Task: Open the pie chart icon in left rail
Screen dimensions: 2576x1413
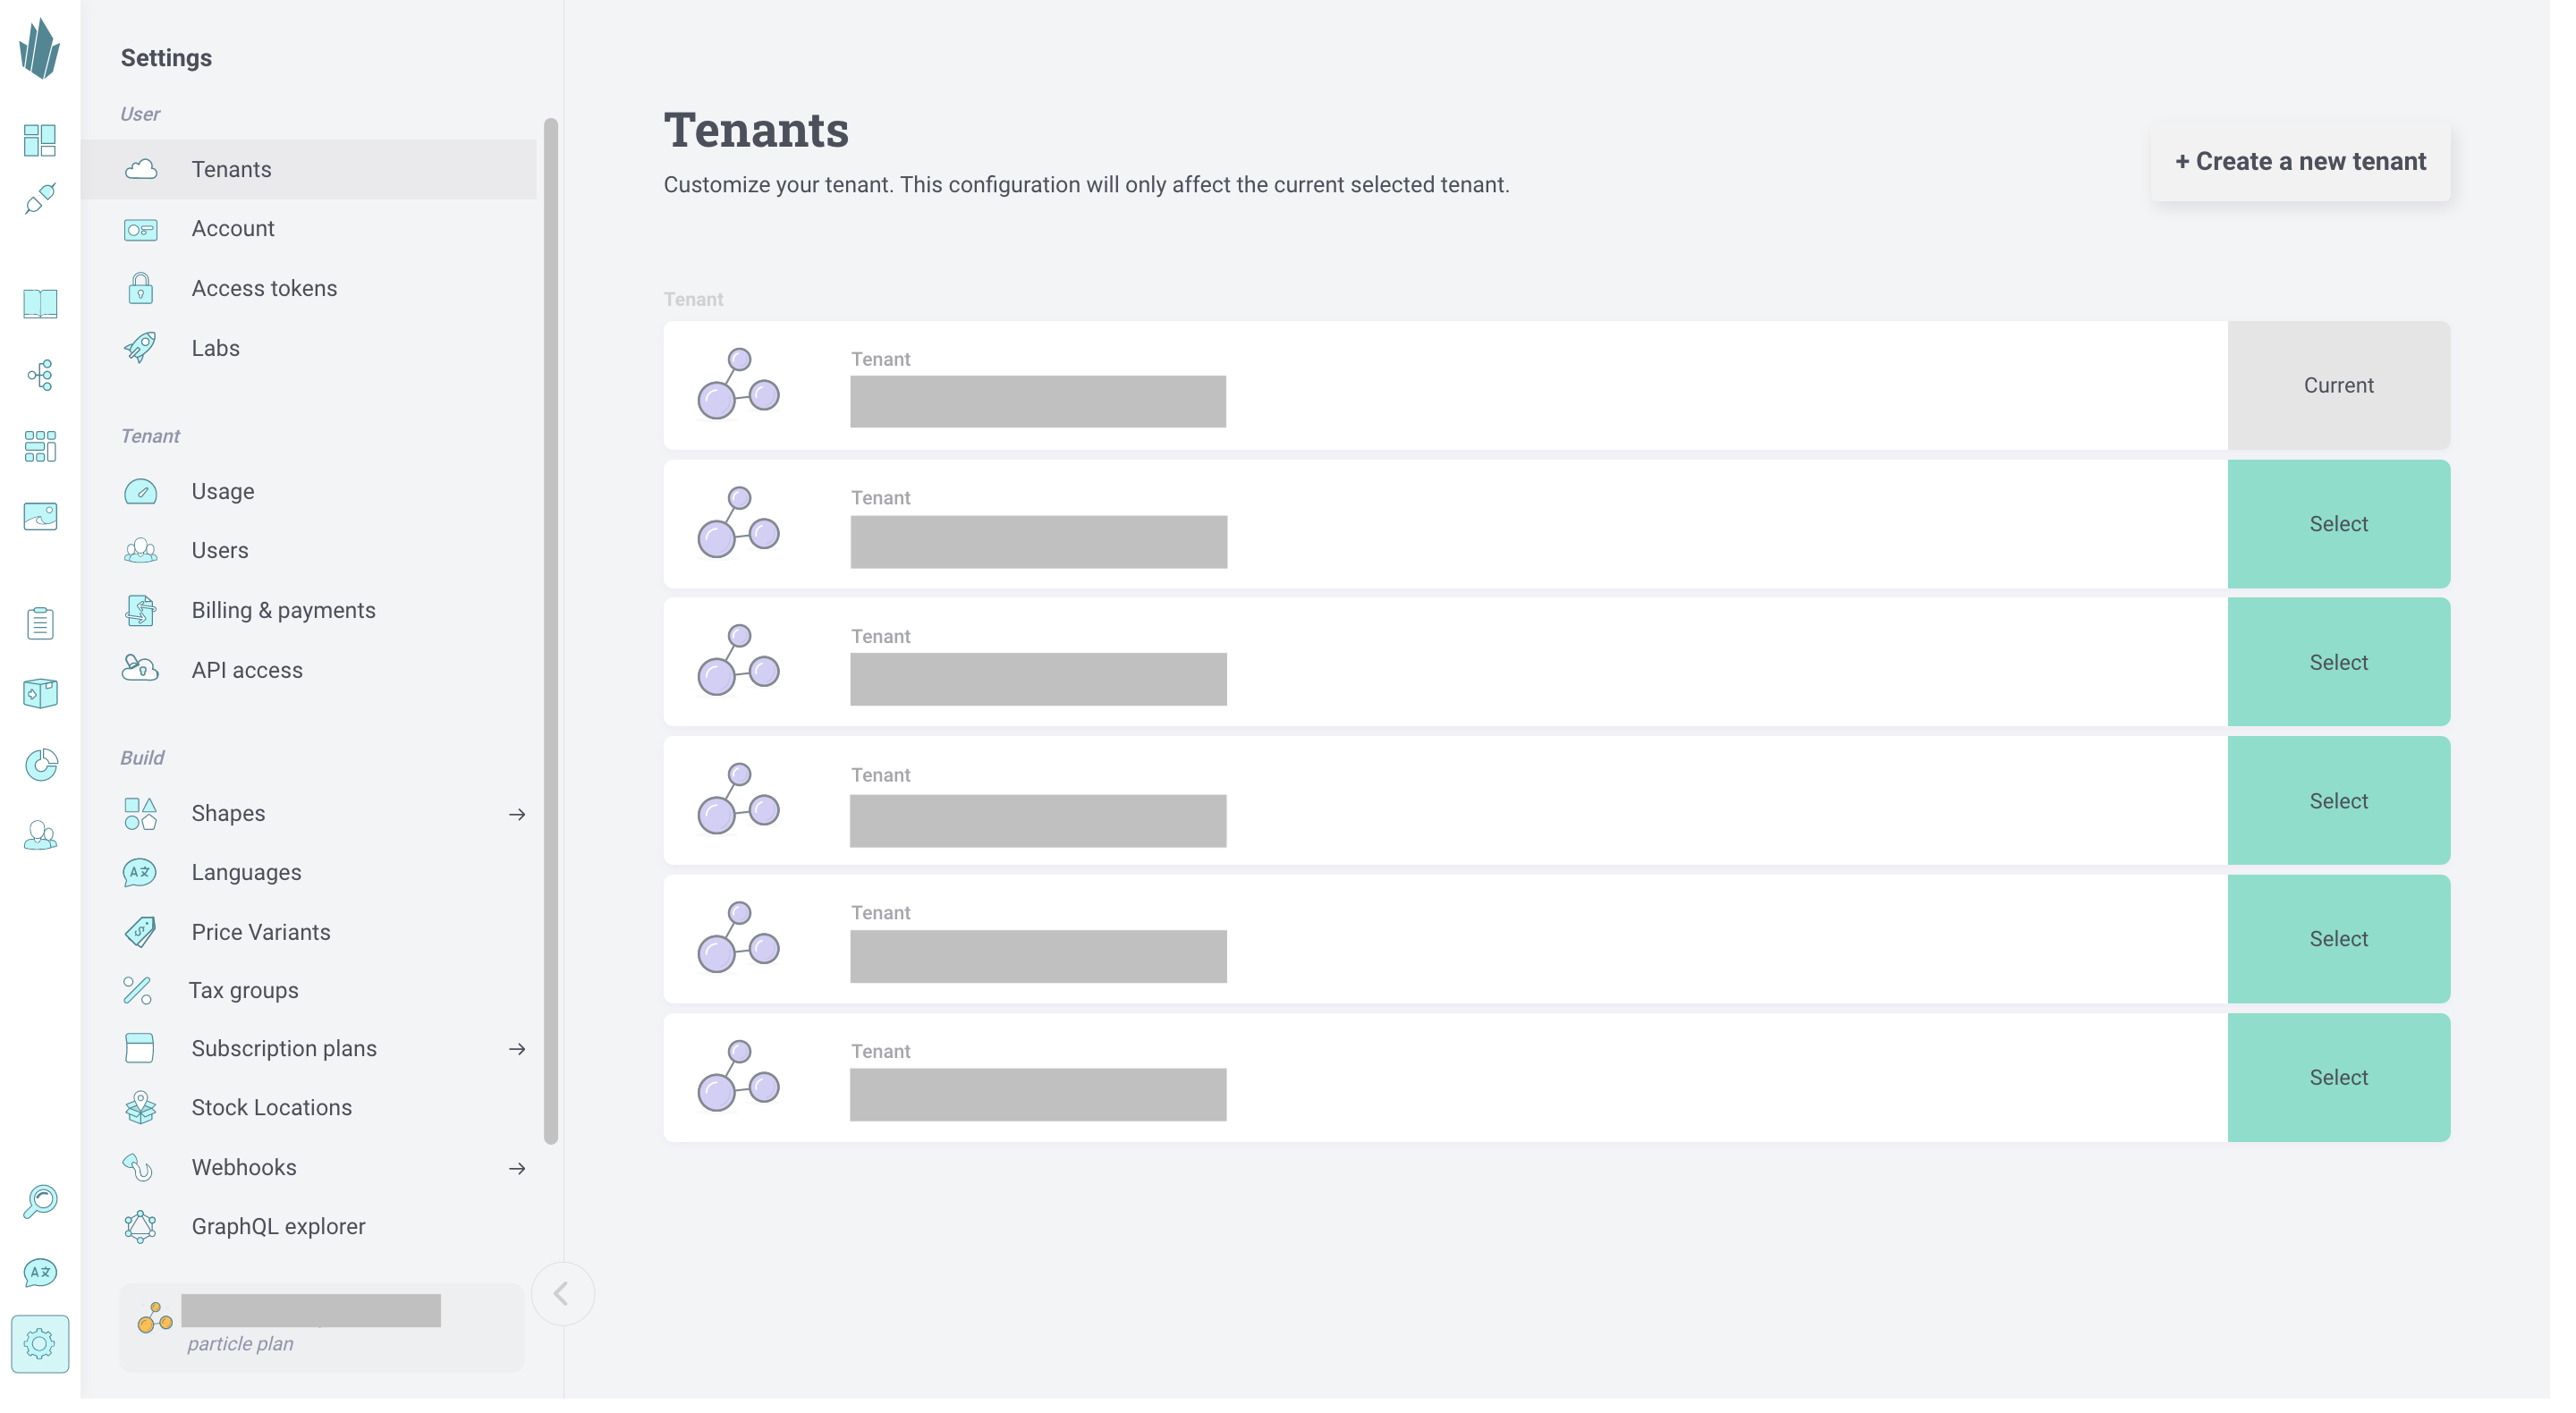Action: coord(40,765)
